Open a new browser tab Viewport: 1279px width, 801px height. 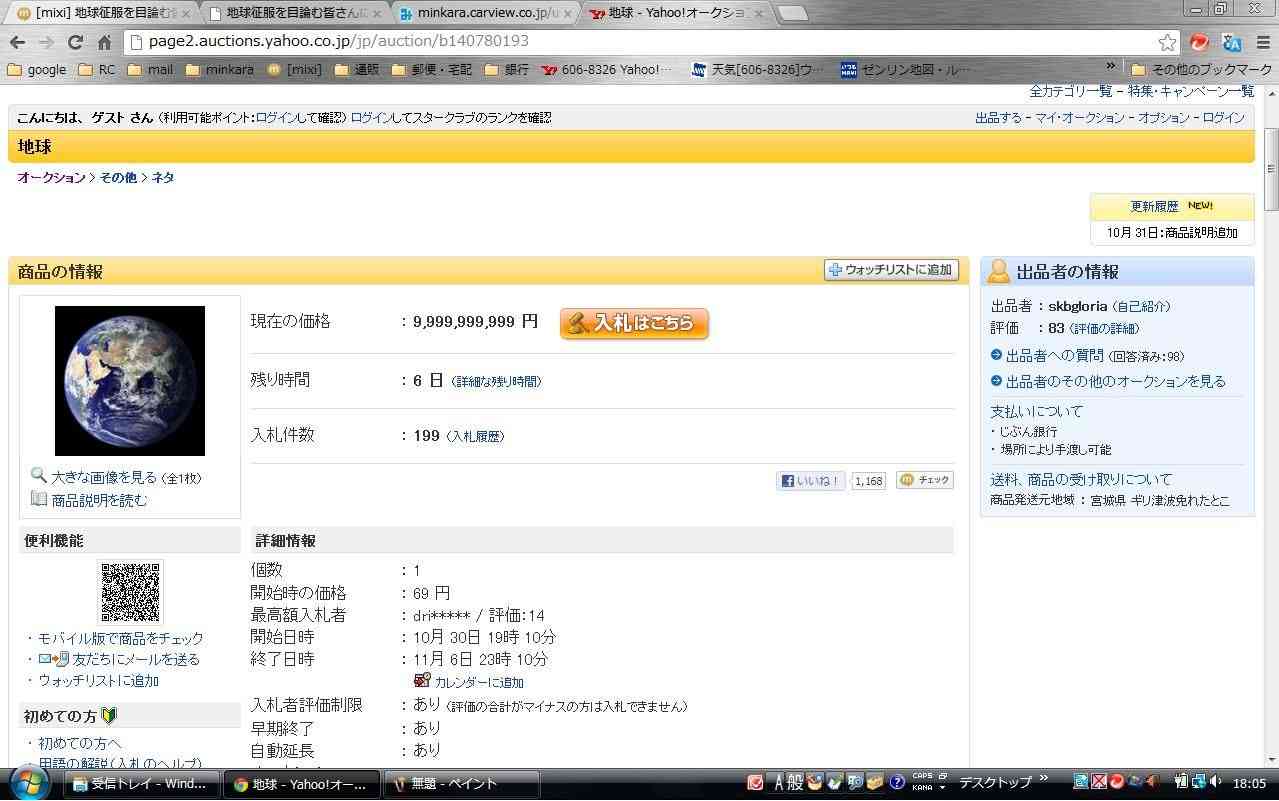pos(792,13)
